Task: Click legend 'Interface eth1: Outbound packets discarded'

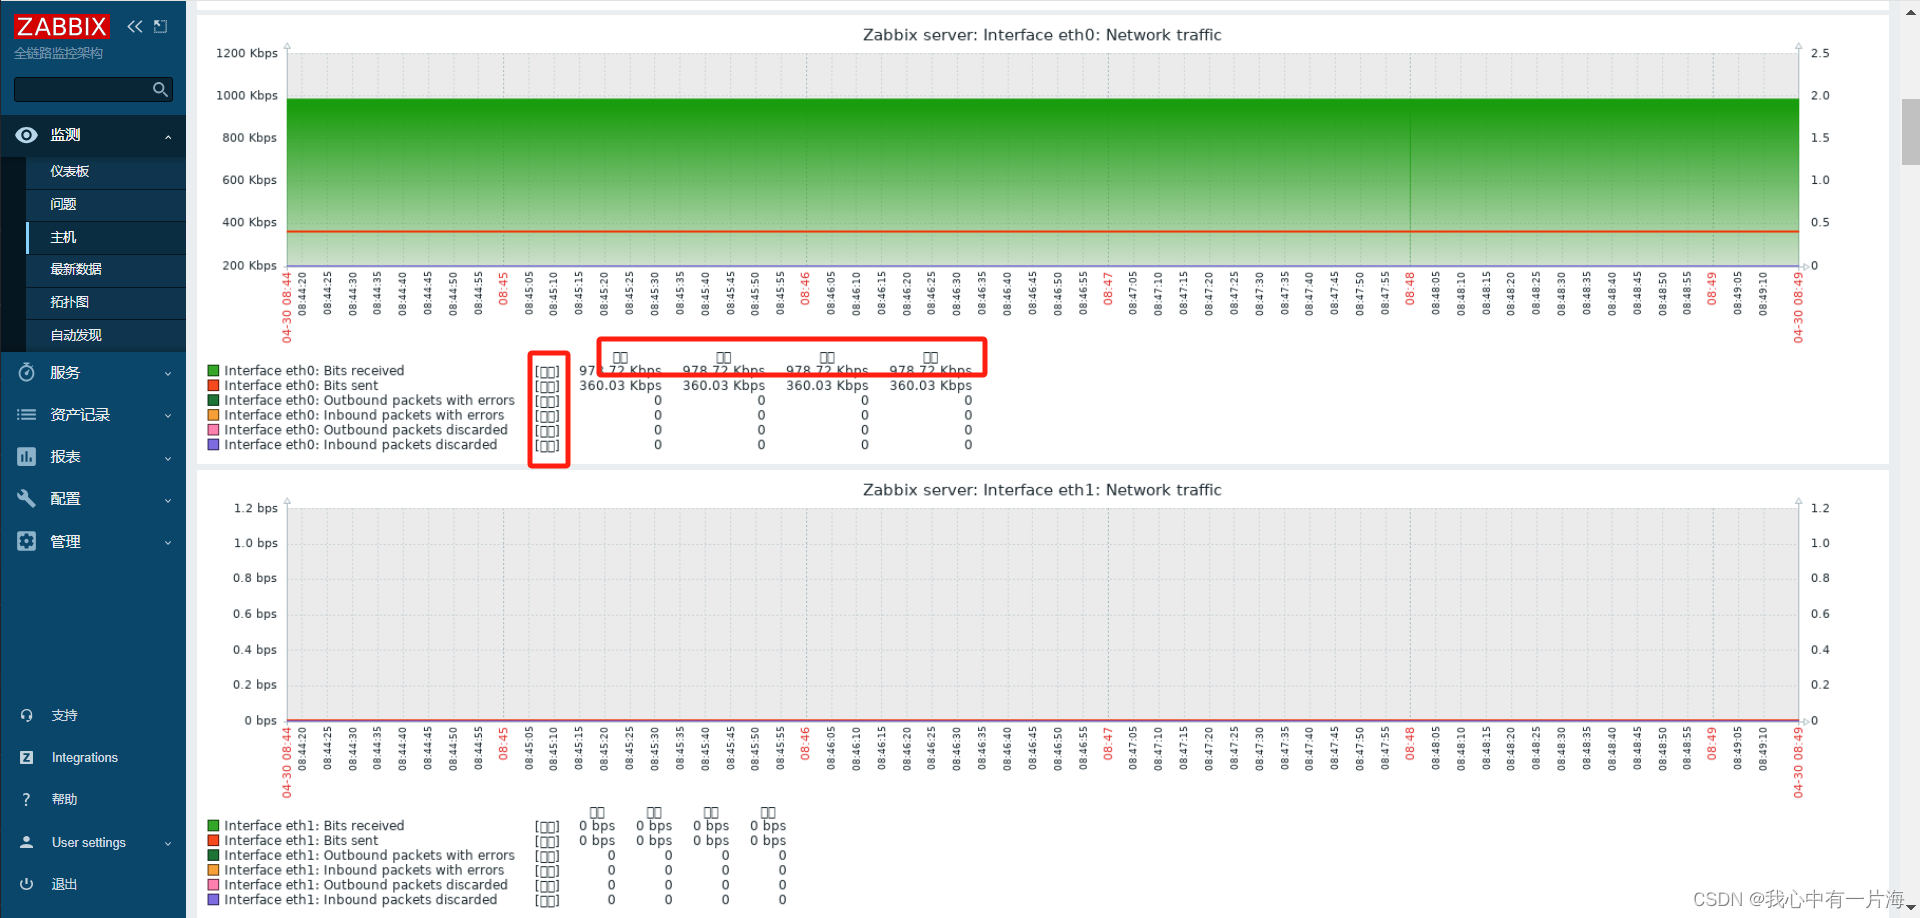Action: [366, 885]
